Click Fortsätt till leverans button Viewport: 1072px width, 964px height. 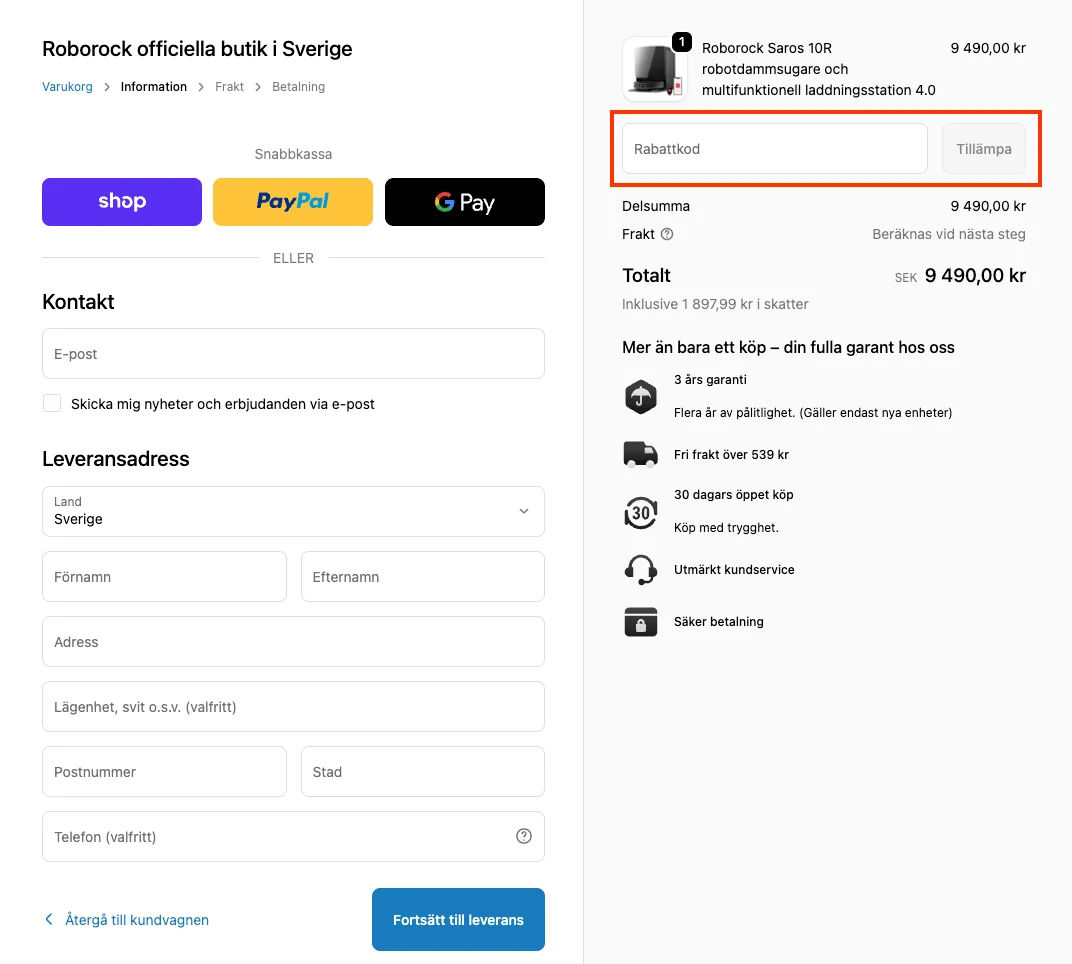click(x=458, y=920)
